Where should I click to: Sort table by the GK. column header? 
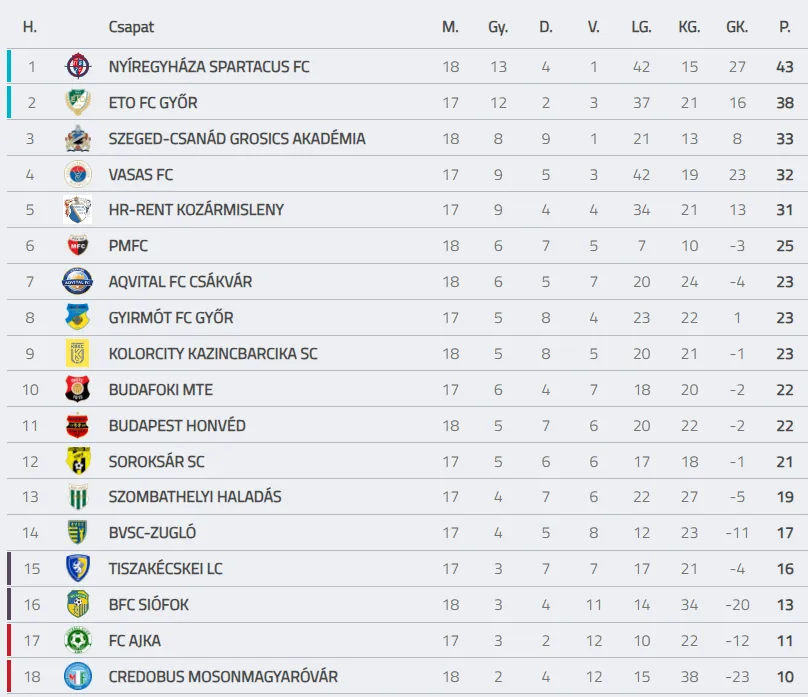pos(737,27)
